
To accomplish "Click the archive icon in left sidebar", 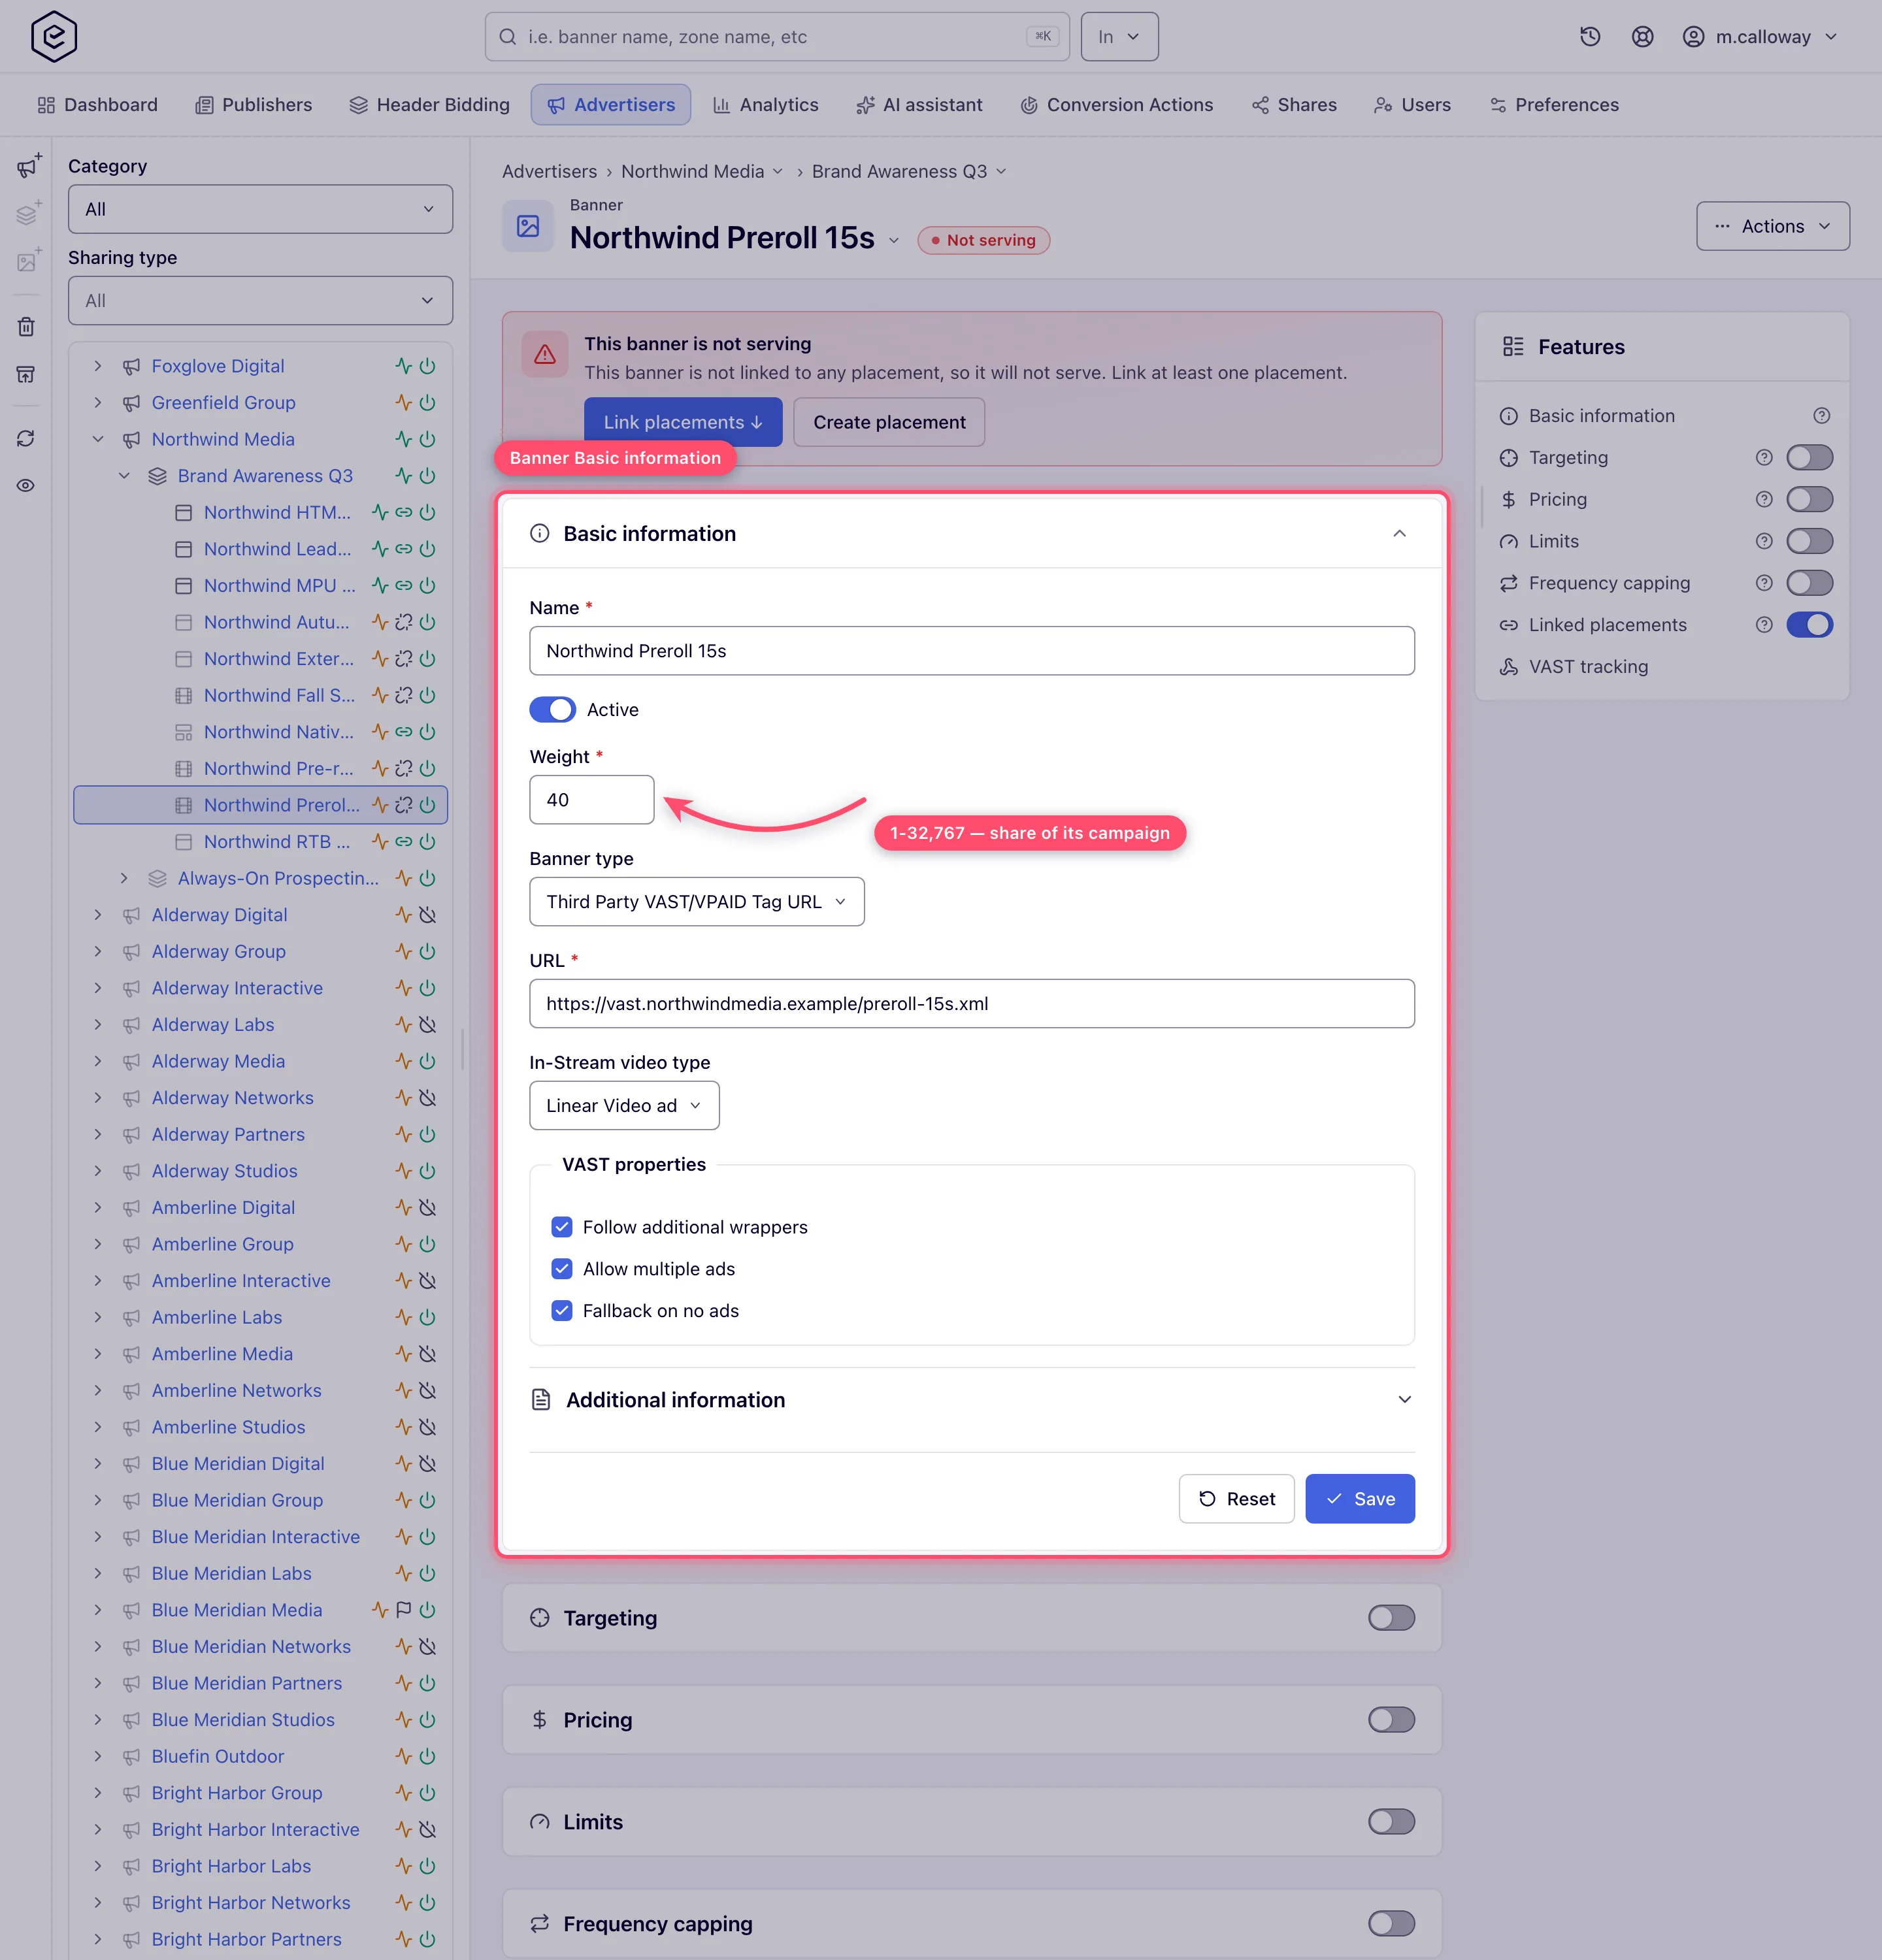I will pos(27,374).
